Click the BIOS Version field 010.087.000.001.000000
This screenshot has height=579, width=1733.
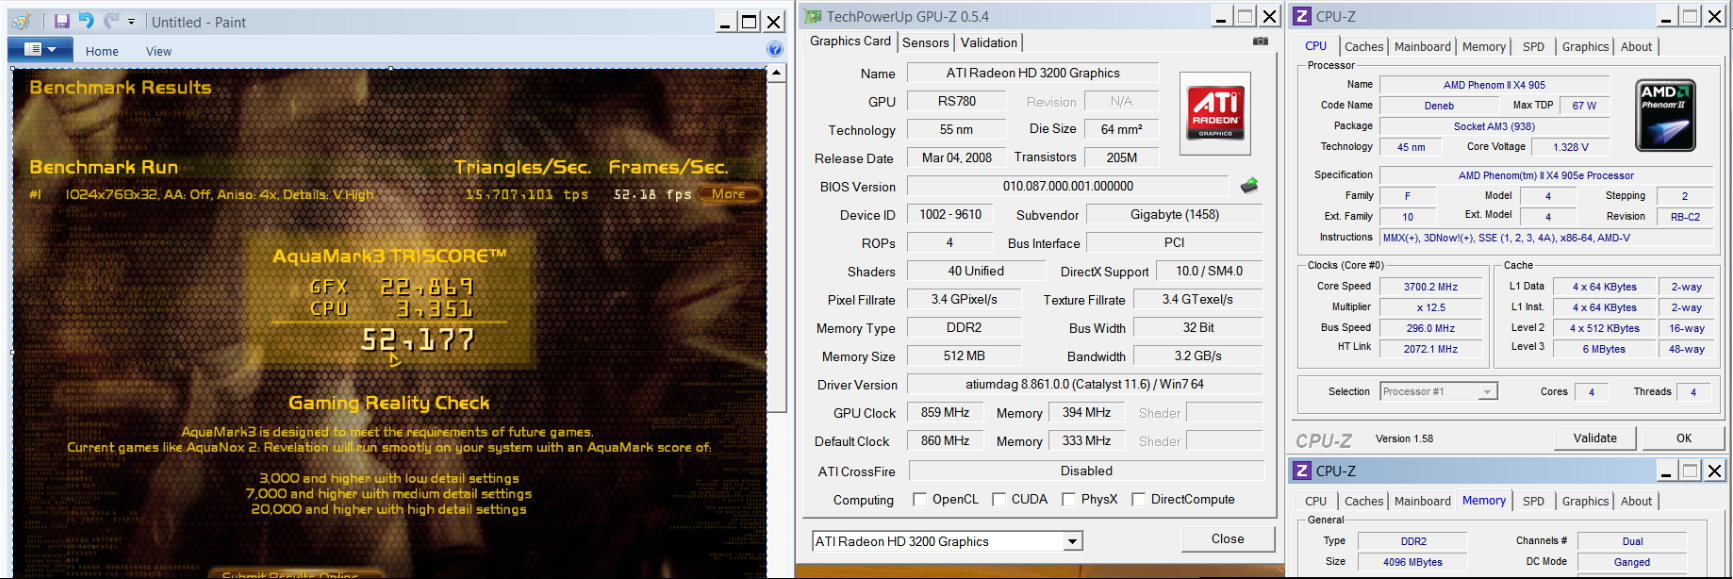[1068, 186]
